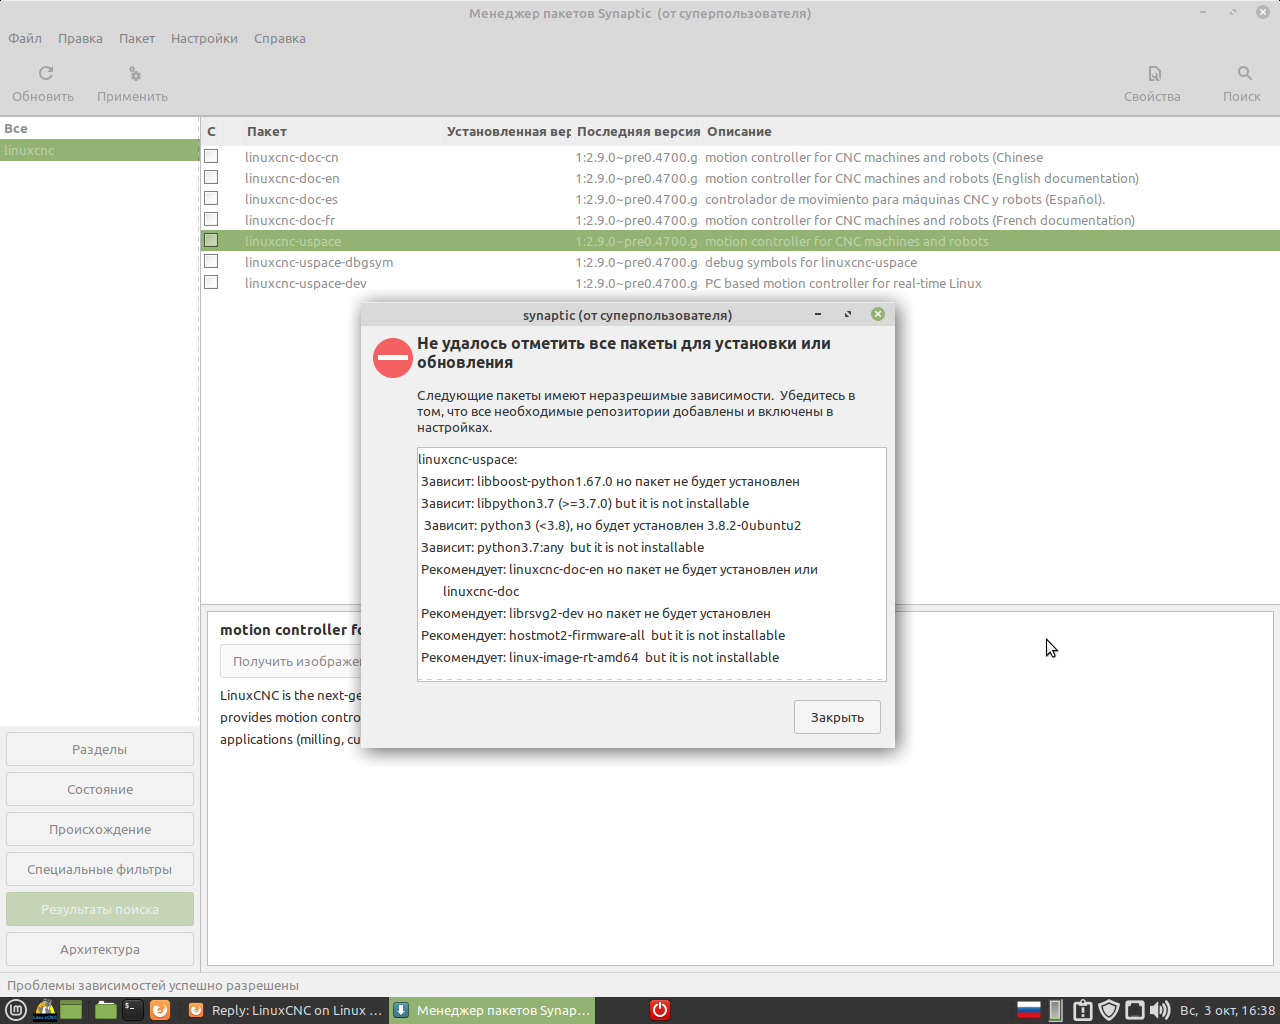Open the Справка menu
This screenshot has width=1280, height=1024.
(280, 39)
